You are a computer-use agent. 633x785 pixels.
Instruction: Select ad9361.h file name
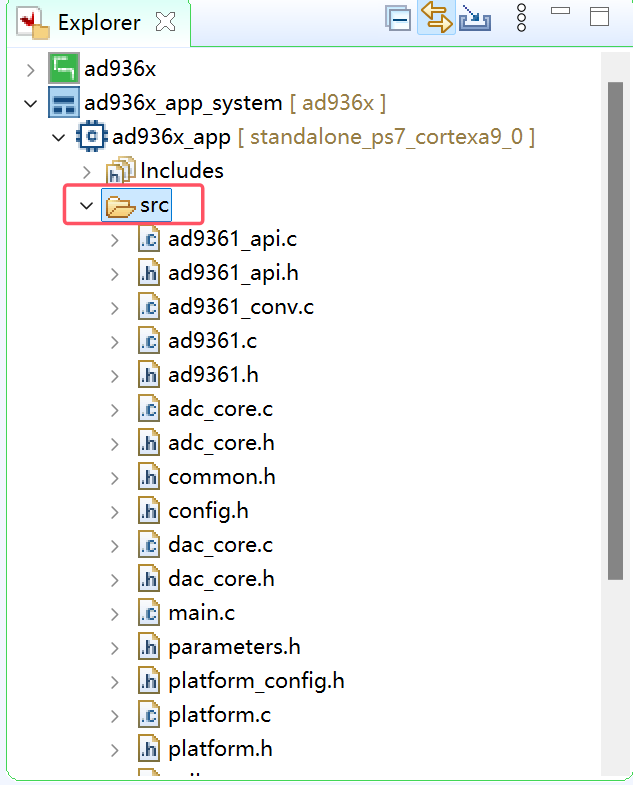click(213, 375)
